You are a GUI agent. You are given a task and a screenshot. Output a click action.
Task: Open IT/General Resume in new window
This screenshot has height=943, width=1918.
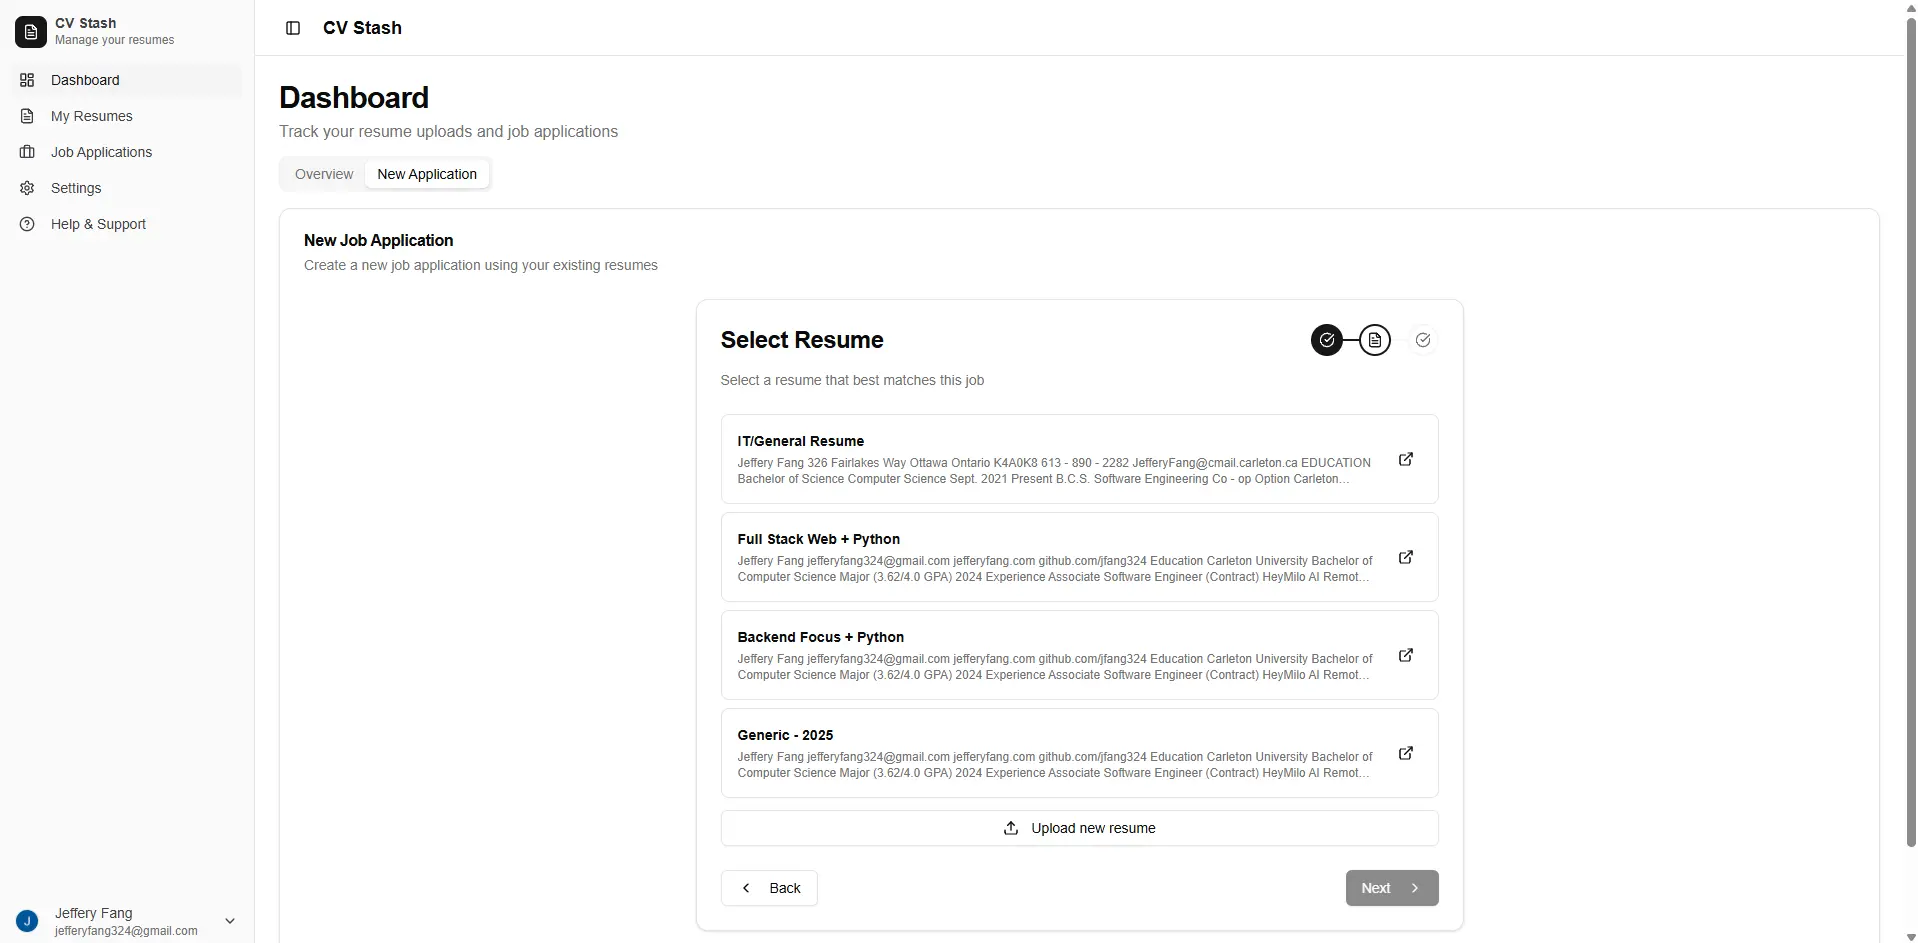click(x=1405, y=459)
